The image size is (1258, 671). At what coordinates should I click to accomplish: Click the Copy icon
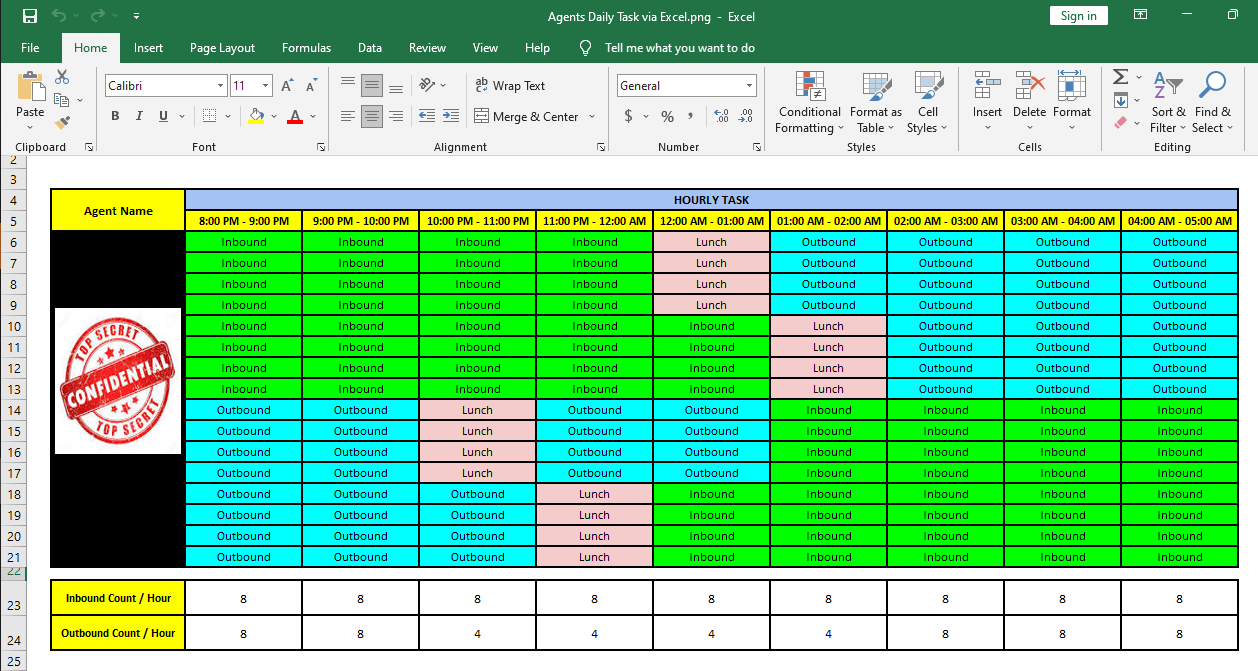click(62, 100)
